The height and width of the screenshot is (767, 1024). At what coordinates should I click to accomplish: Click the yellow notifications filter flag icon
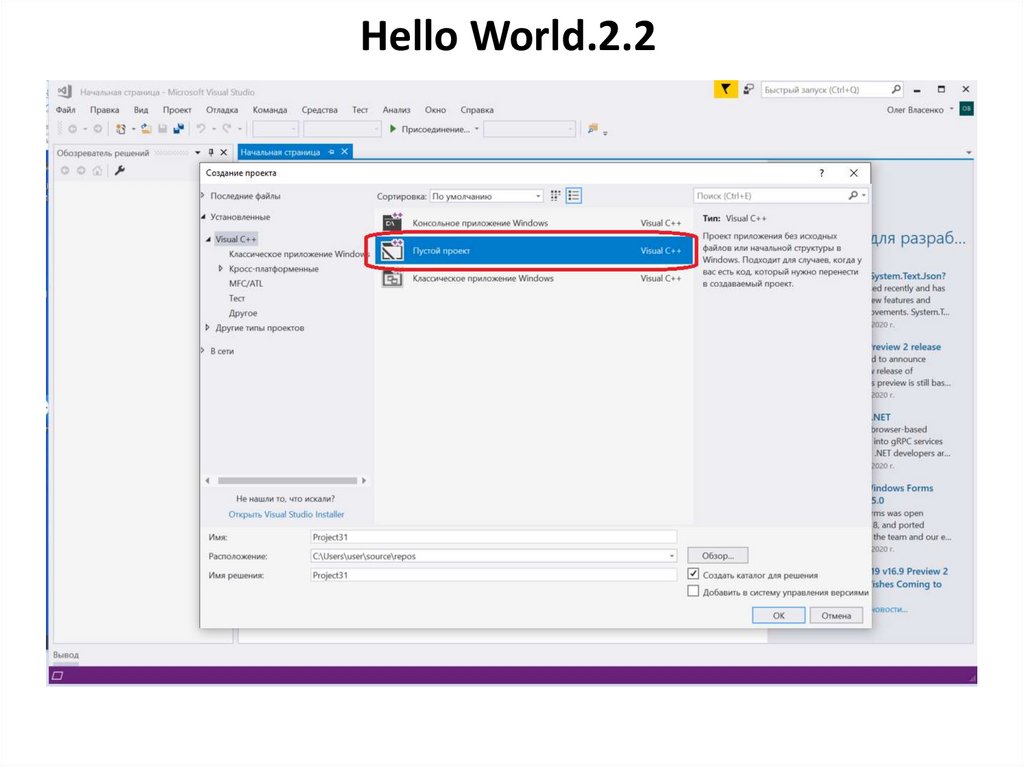(x=726, y=89)
